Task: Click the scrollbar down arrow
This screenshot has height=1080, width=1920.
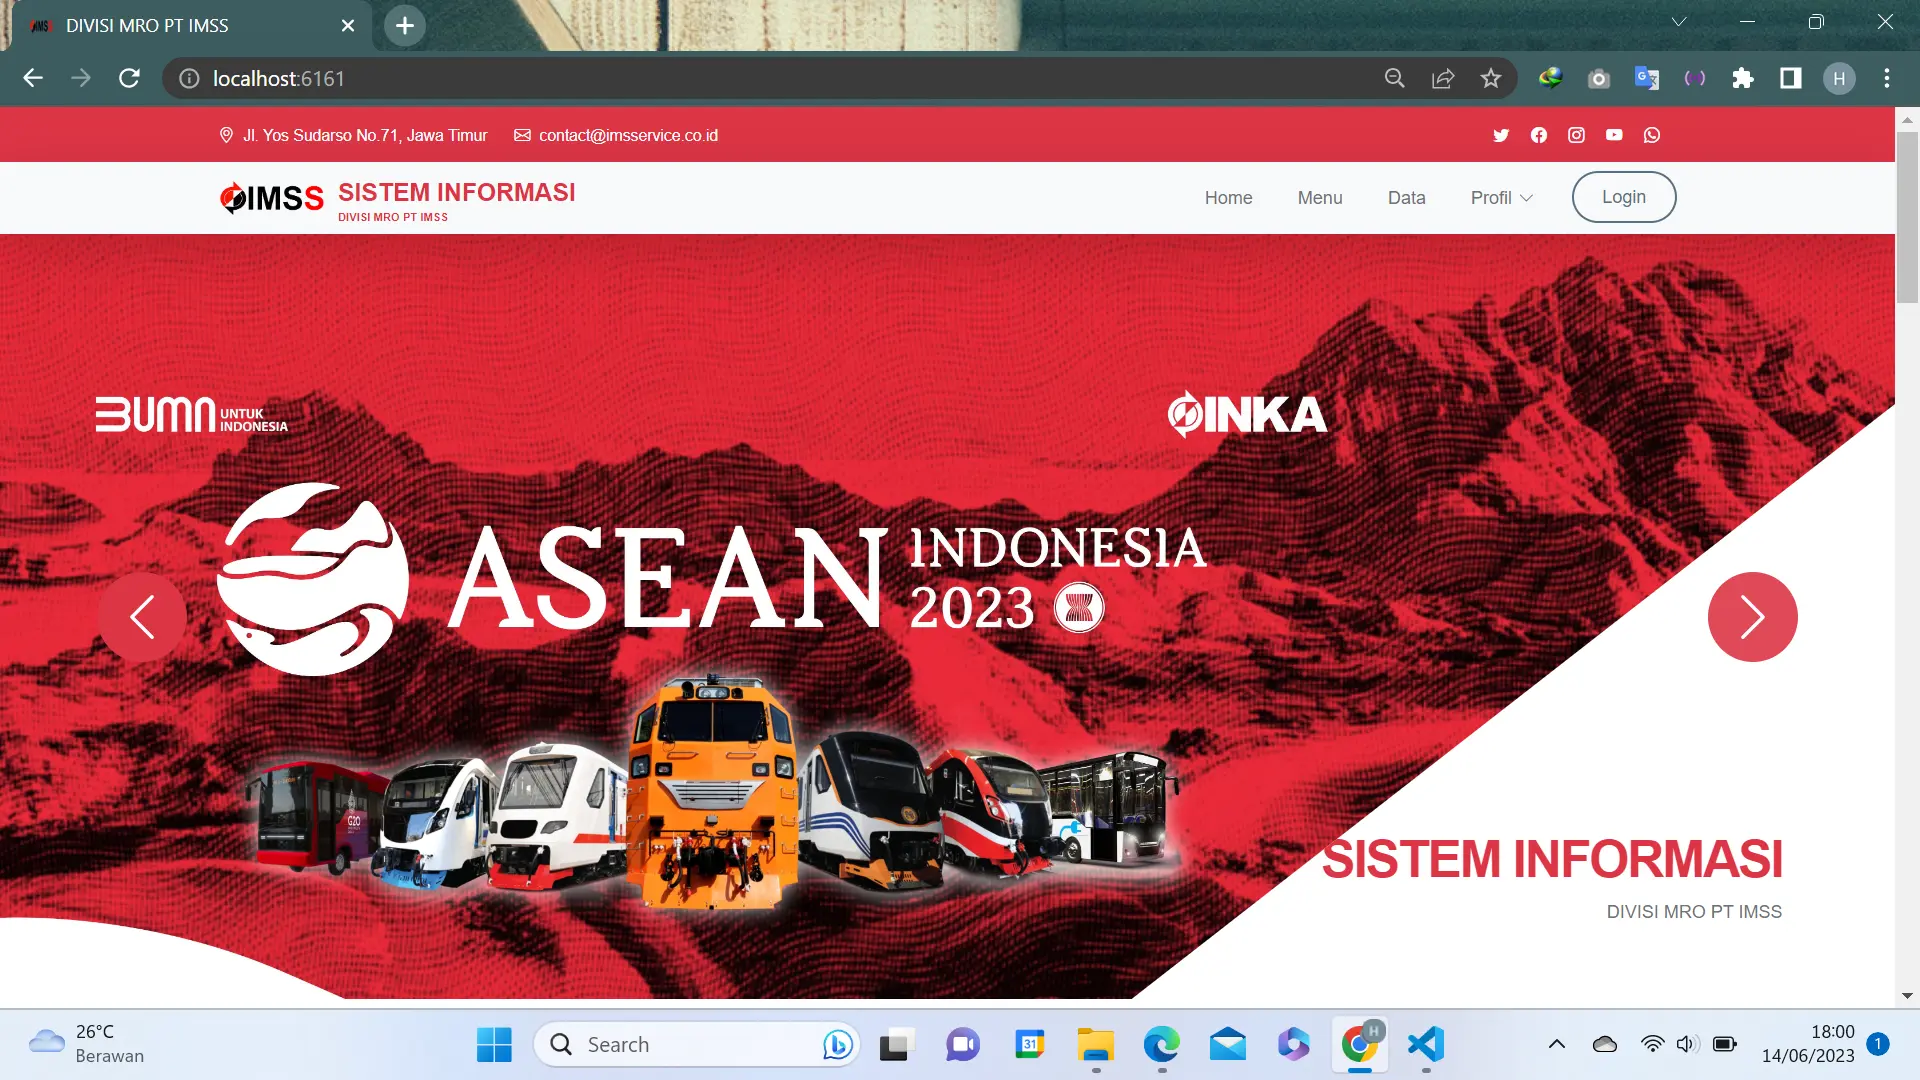Action: coord(1907,996)
